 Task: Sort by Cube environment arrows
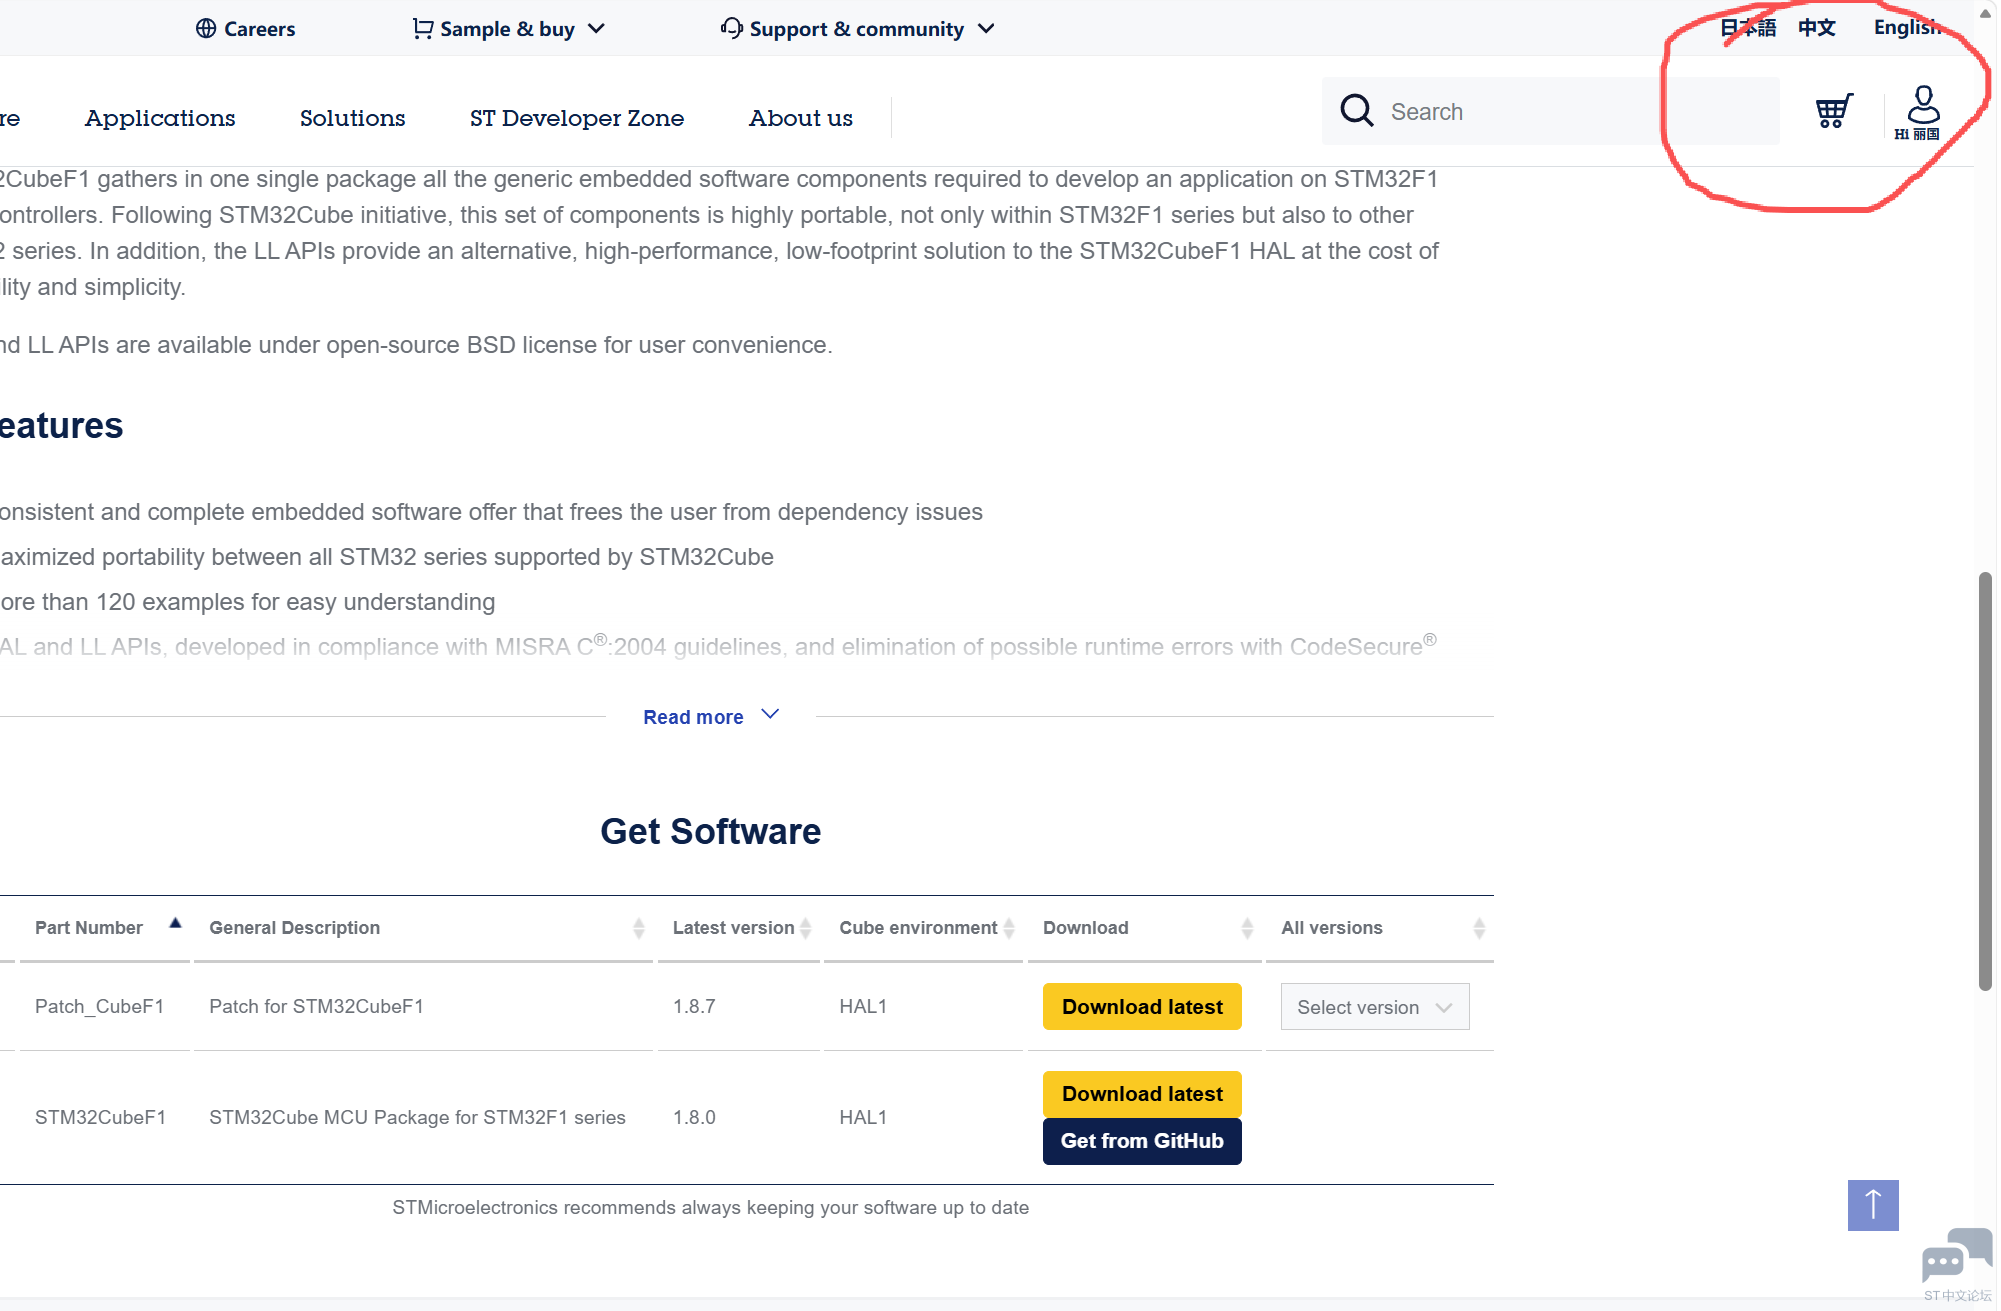[1009, 928]
